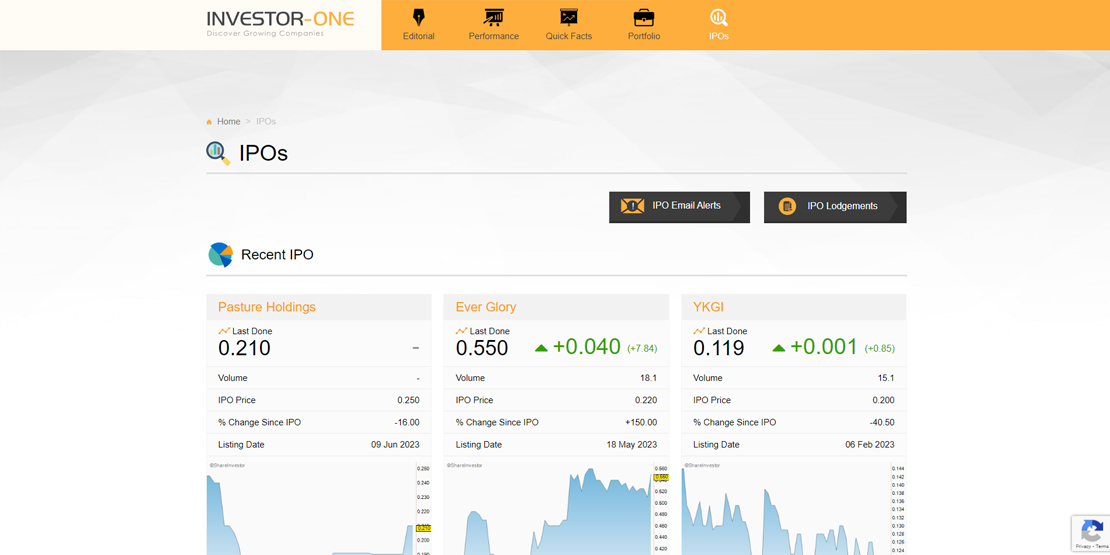The height and width of the screenshot is (555, 1110).
Task: Click the orange home icon in breadcrumb
Action: pos(209,122)
